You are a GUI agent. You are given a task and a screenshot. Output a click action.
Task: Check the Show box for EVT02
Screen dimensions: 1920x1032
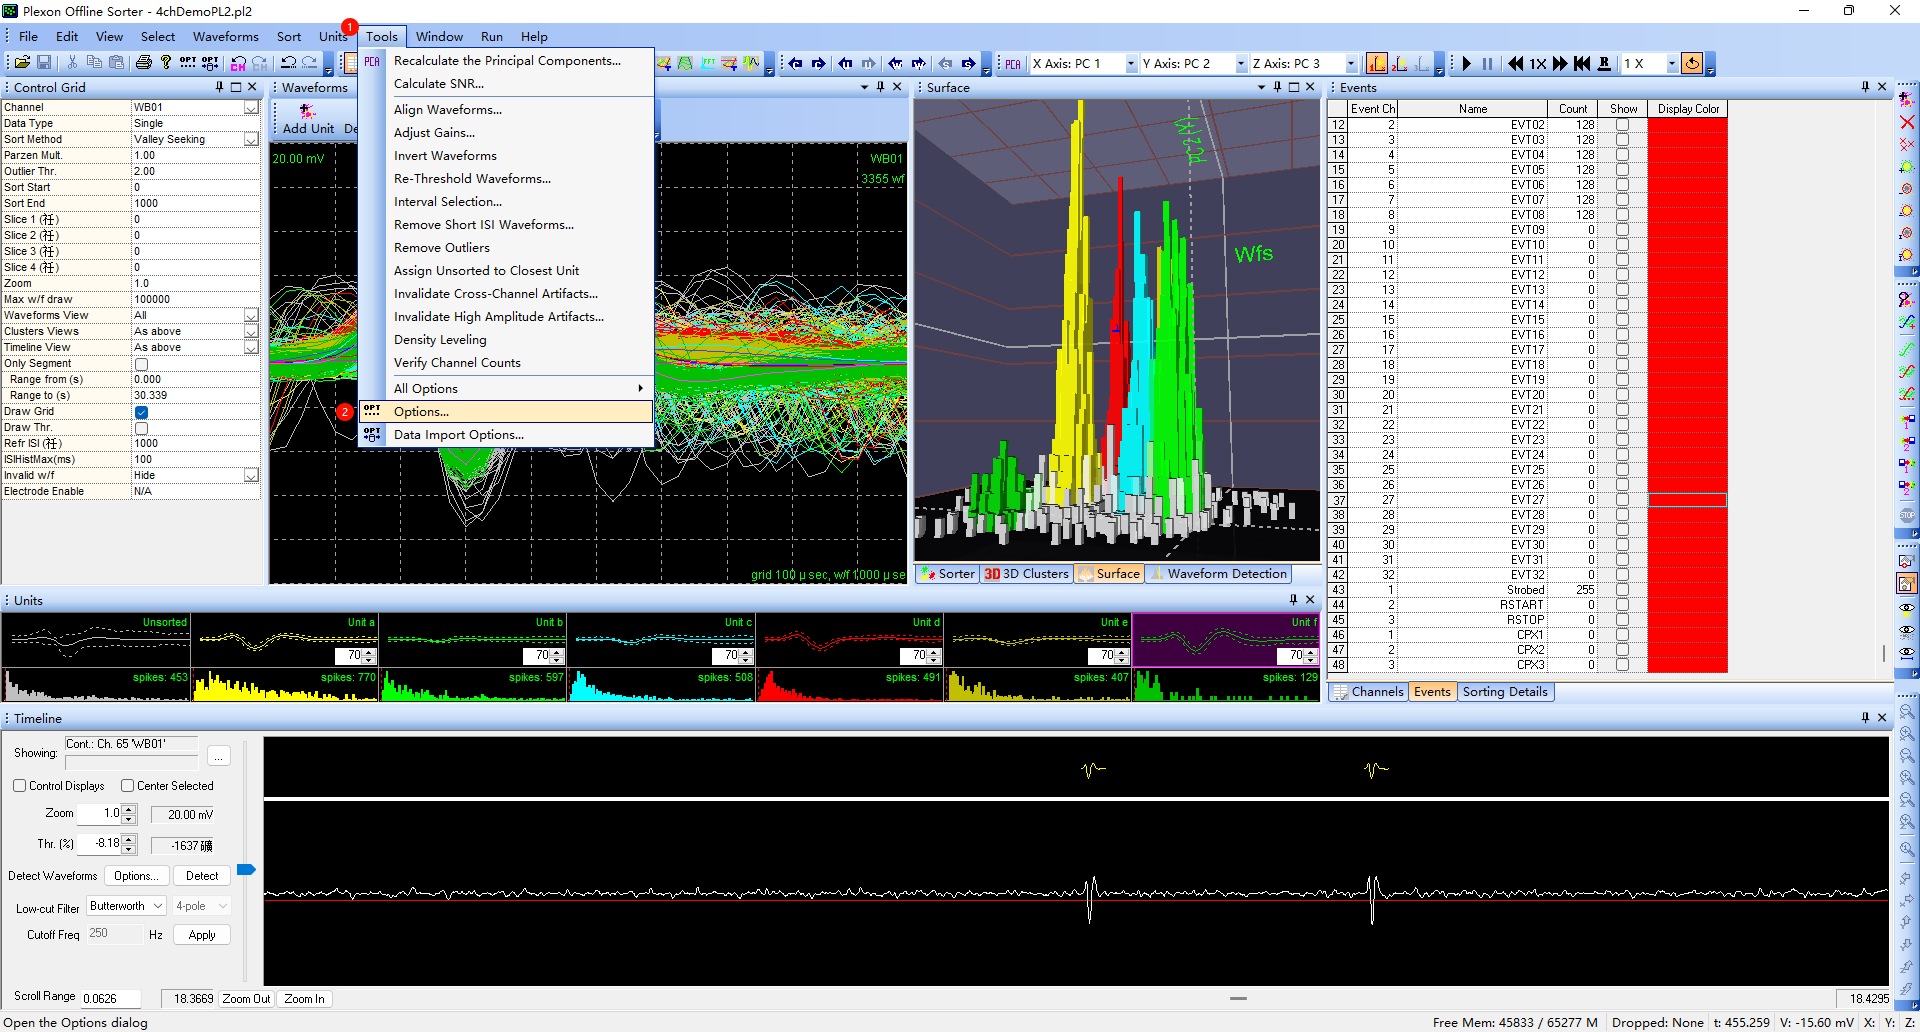coord(1622,125)
